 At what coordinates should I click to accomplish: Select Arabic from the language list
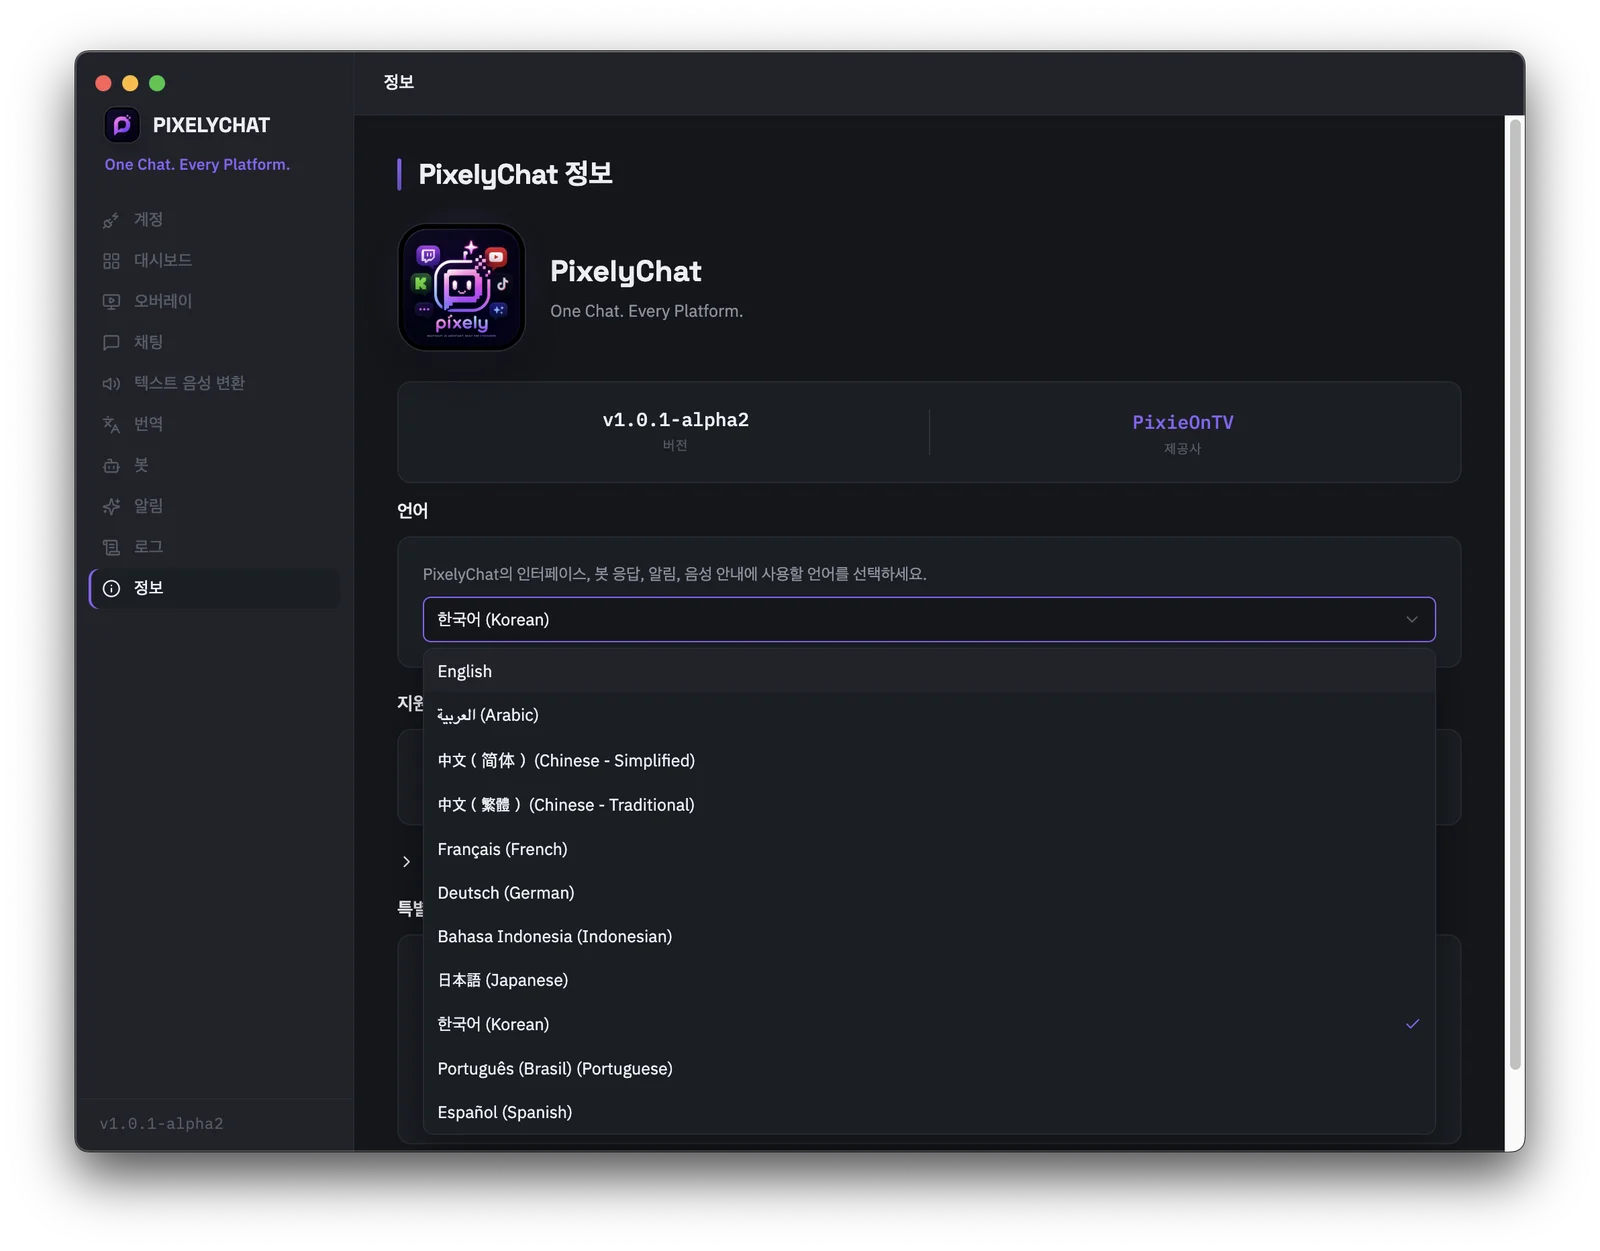pyautogui.click(x=929, y=716)
